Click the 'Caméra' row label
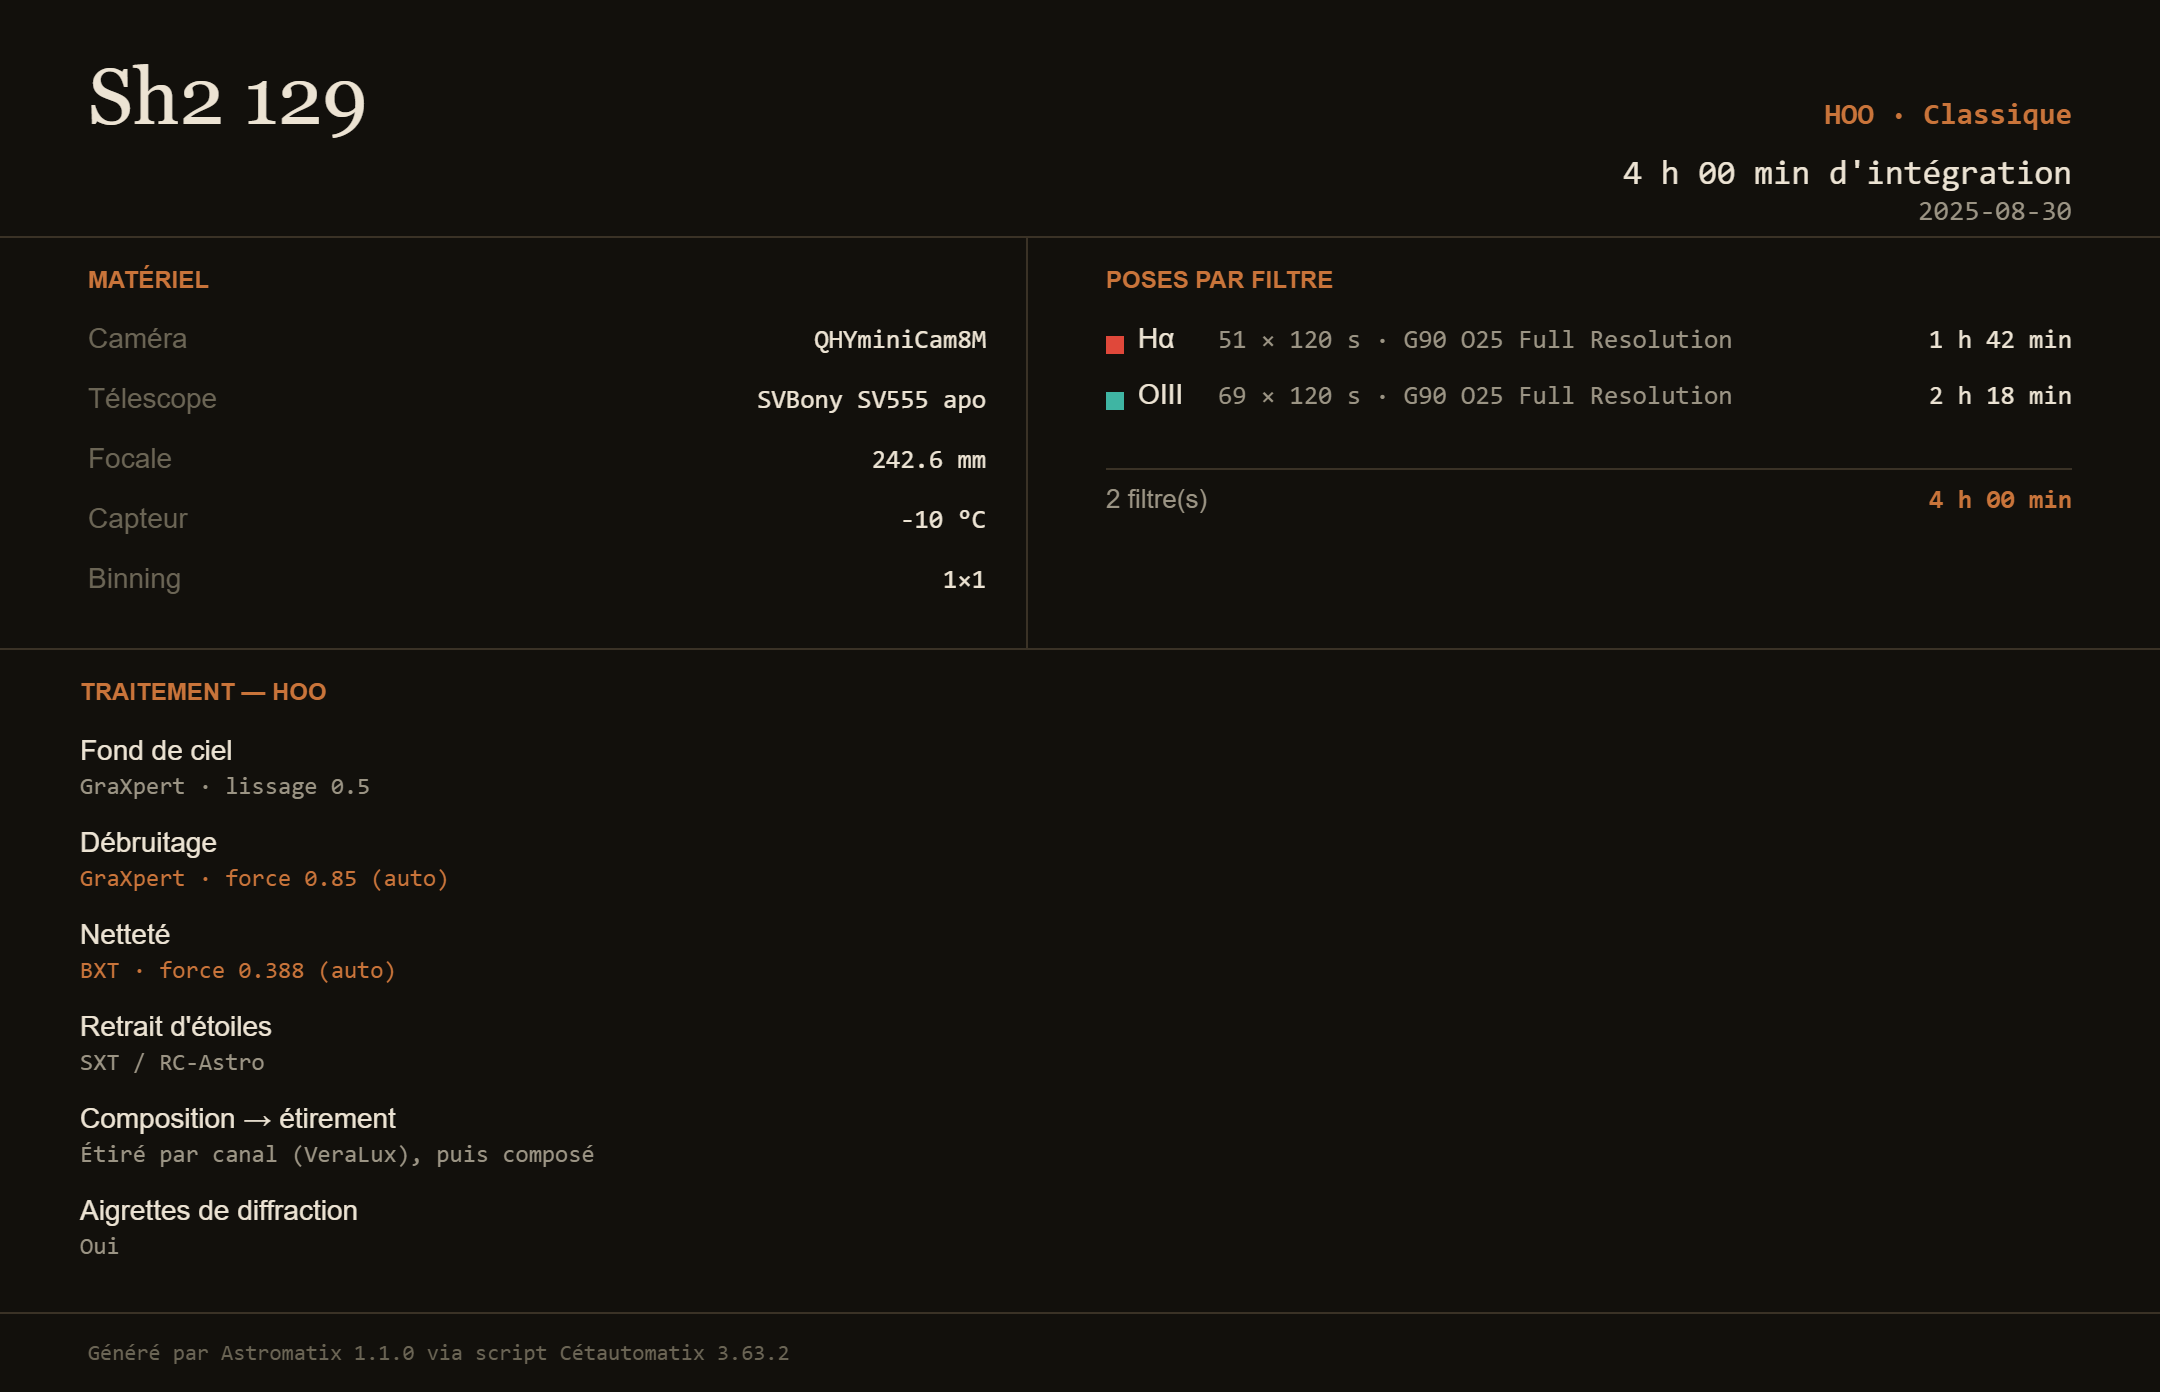Viewport: 2160px width, 1392px height. tap(137, 339)
